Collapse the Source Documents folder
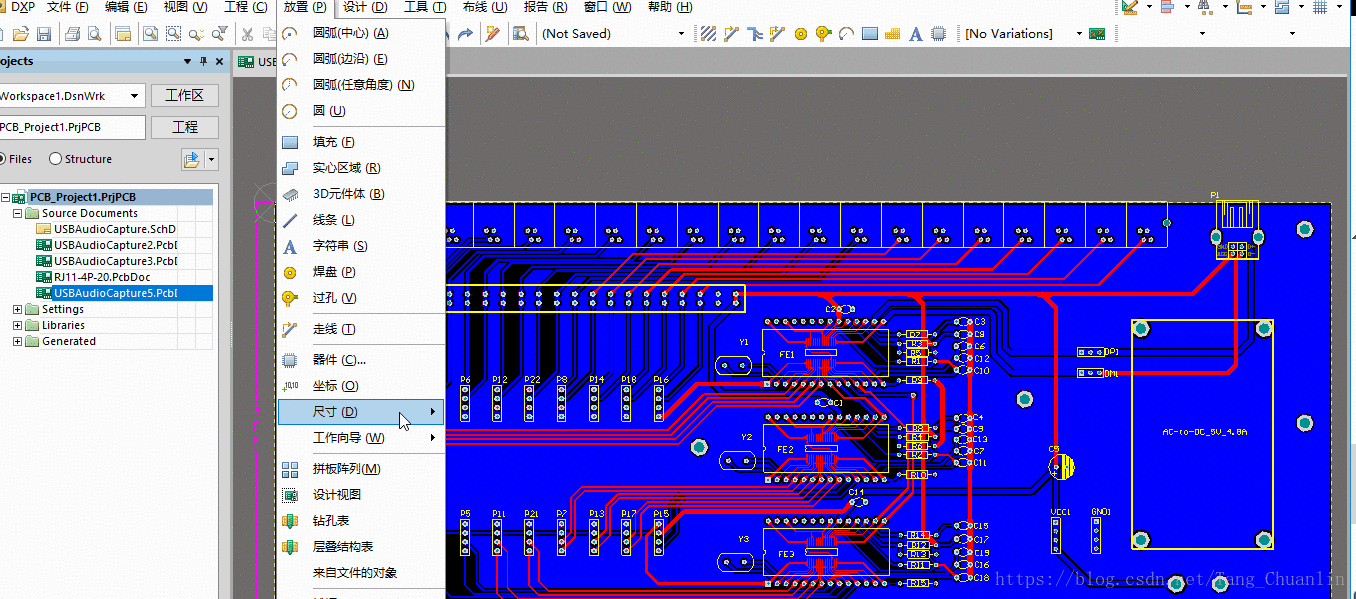1356x599 pixels. [18, 213]
